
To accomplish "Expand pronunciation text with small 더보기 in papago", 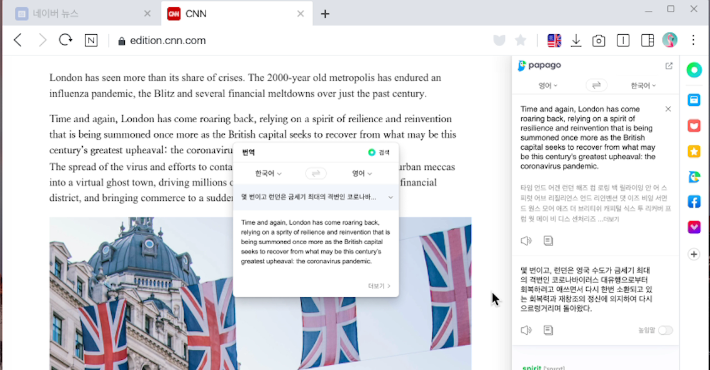I will pos(611,219).
